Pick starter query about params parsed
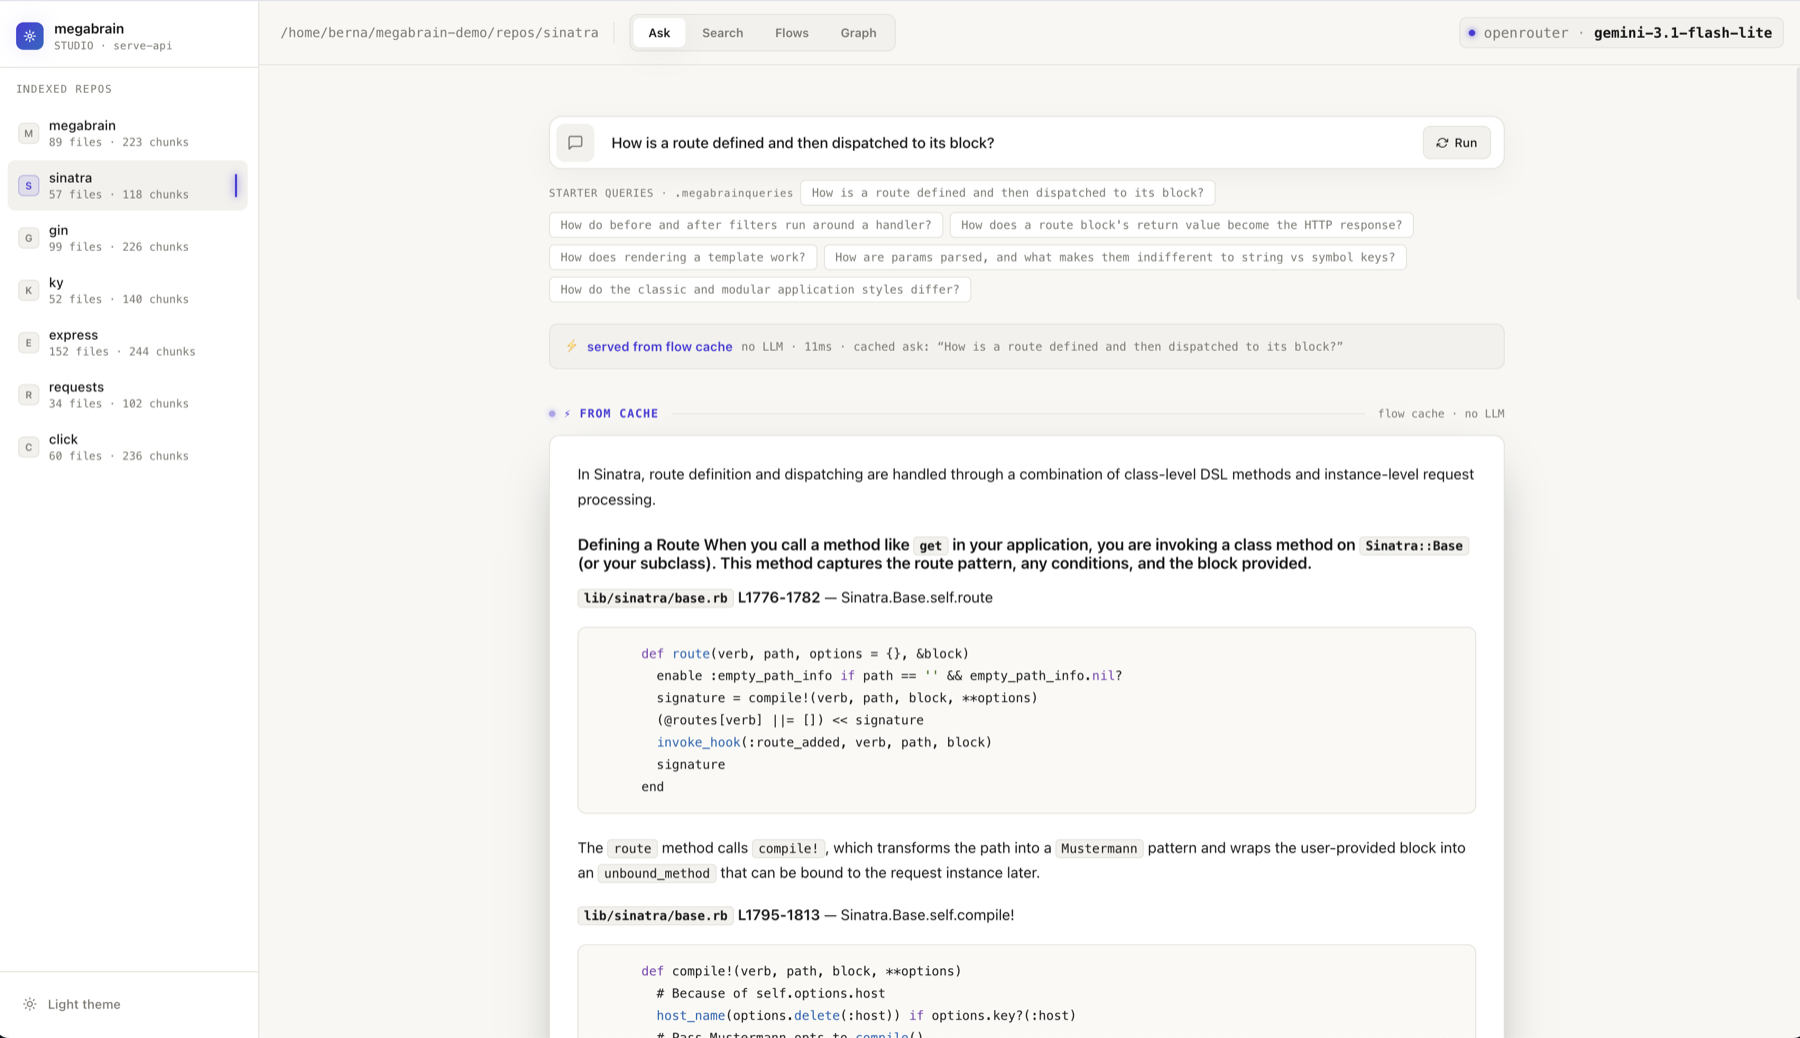1800x1038 pixels. pos(1115,257)
